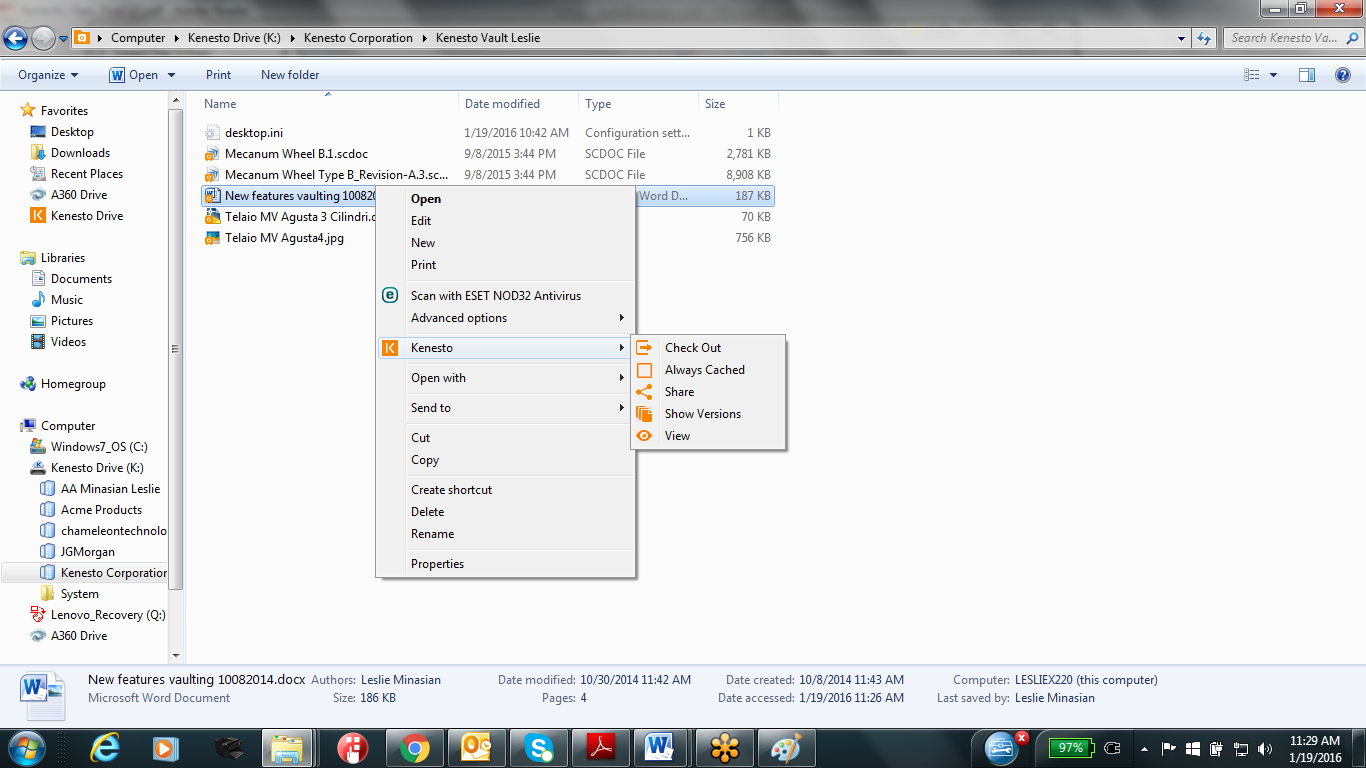Image resolution: width=1366 pixels, height=768 pixels.
Task: Click the forward navigation arrow
Action: pos(43,38)
